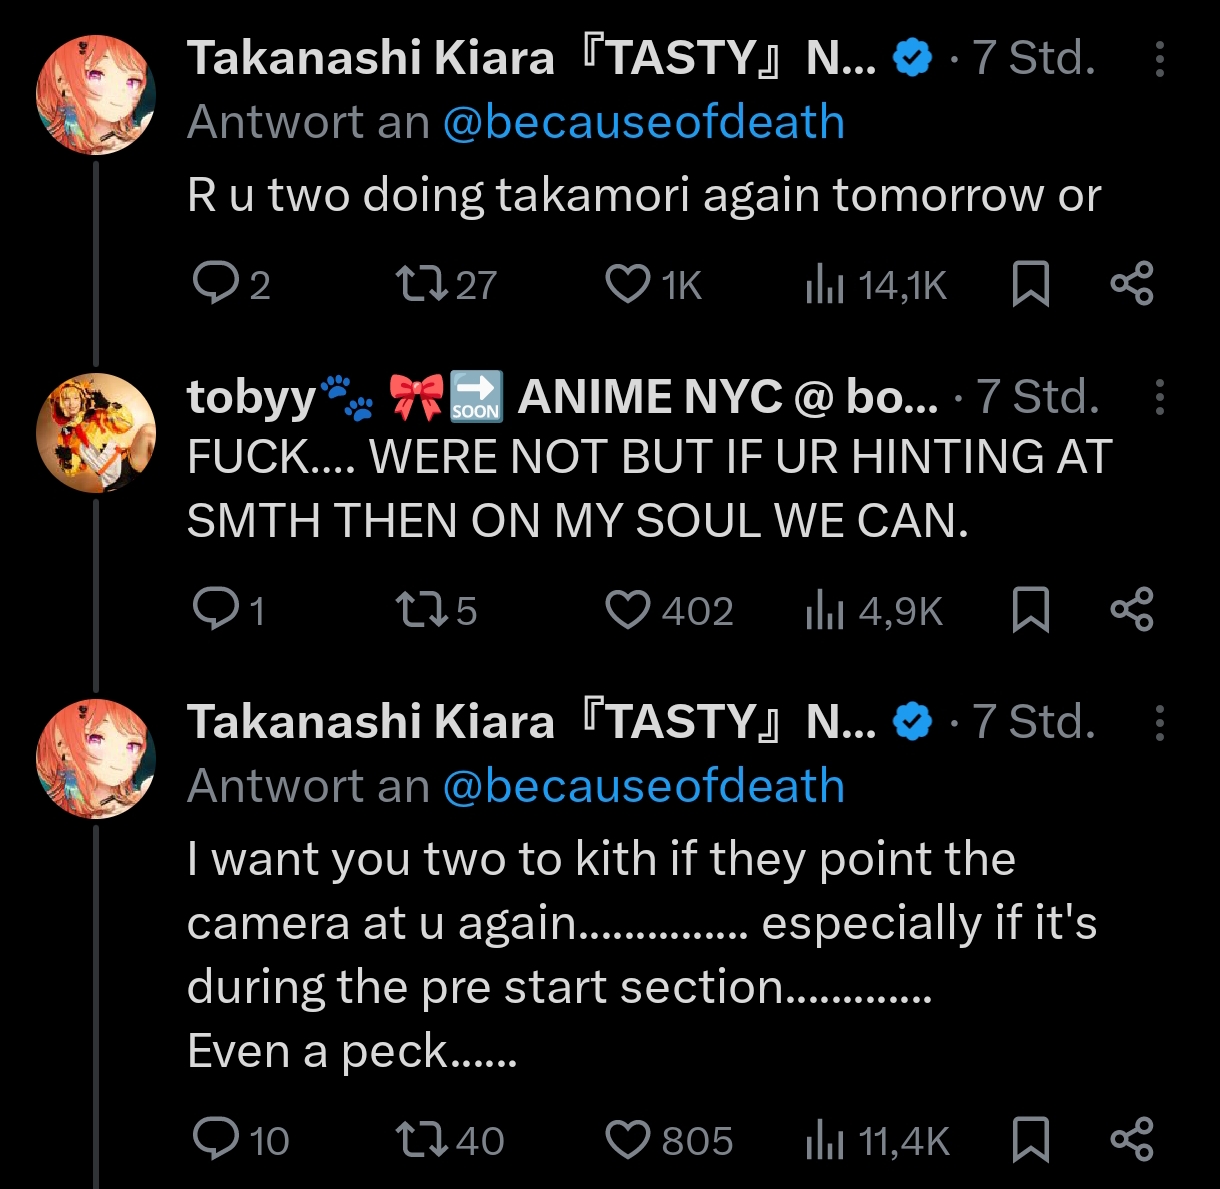Share Kiara's takamori question tweet

coord(1132,284)
